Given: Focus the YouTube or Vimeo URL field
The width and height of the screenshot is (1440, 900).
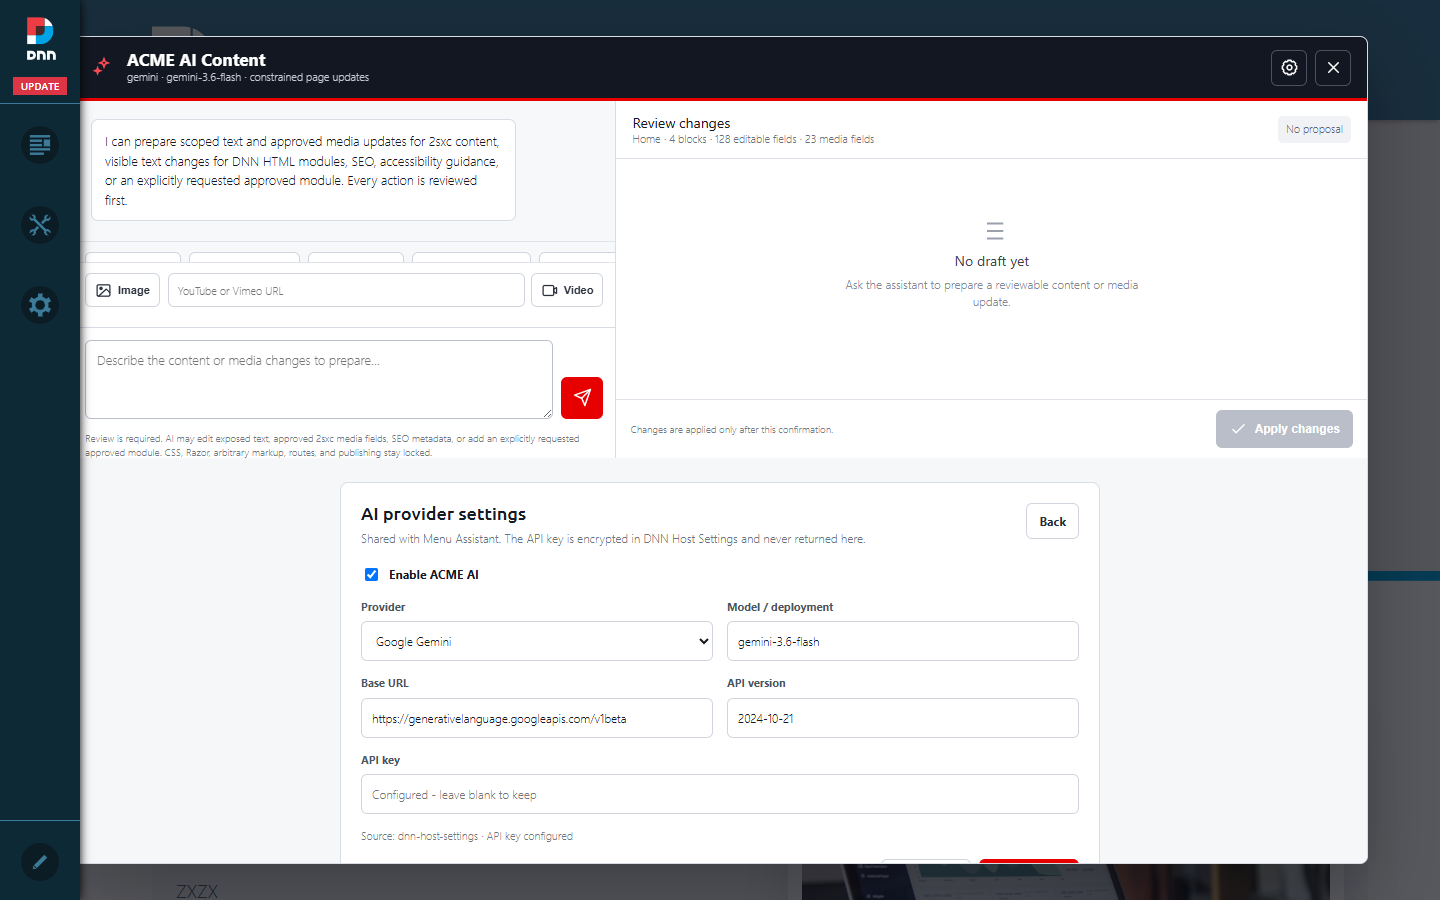Looking at the screenshot, I should (x=346, y=290).
